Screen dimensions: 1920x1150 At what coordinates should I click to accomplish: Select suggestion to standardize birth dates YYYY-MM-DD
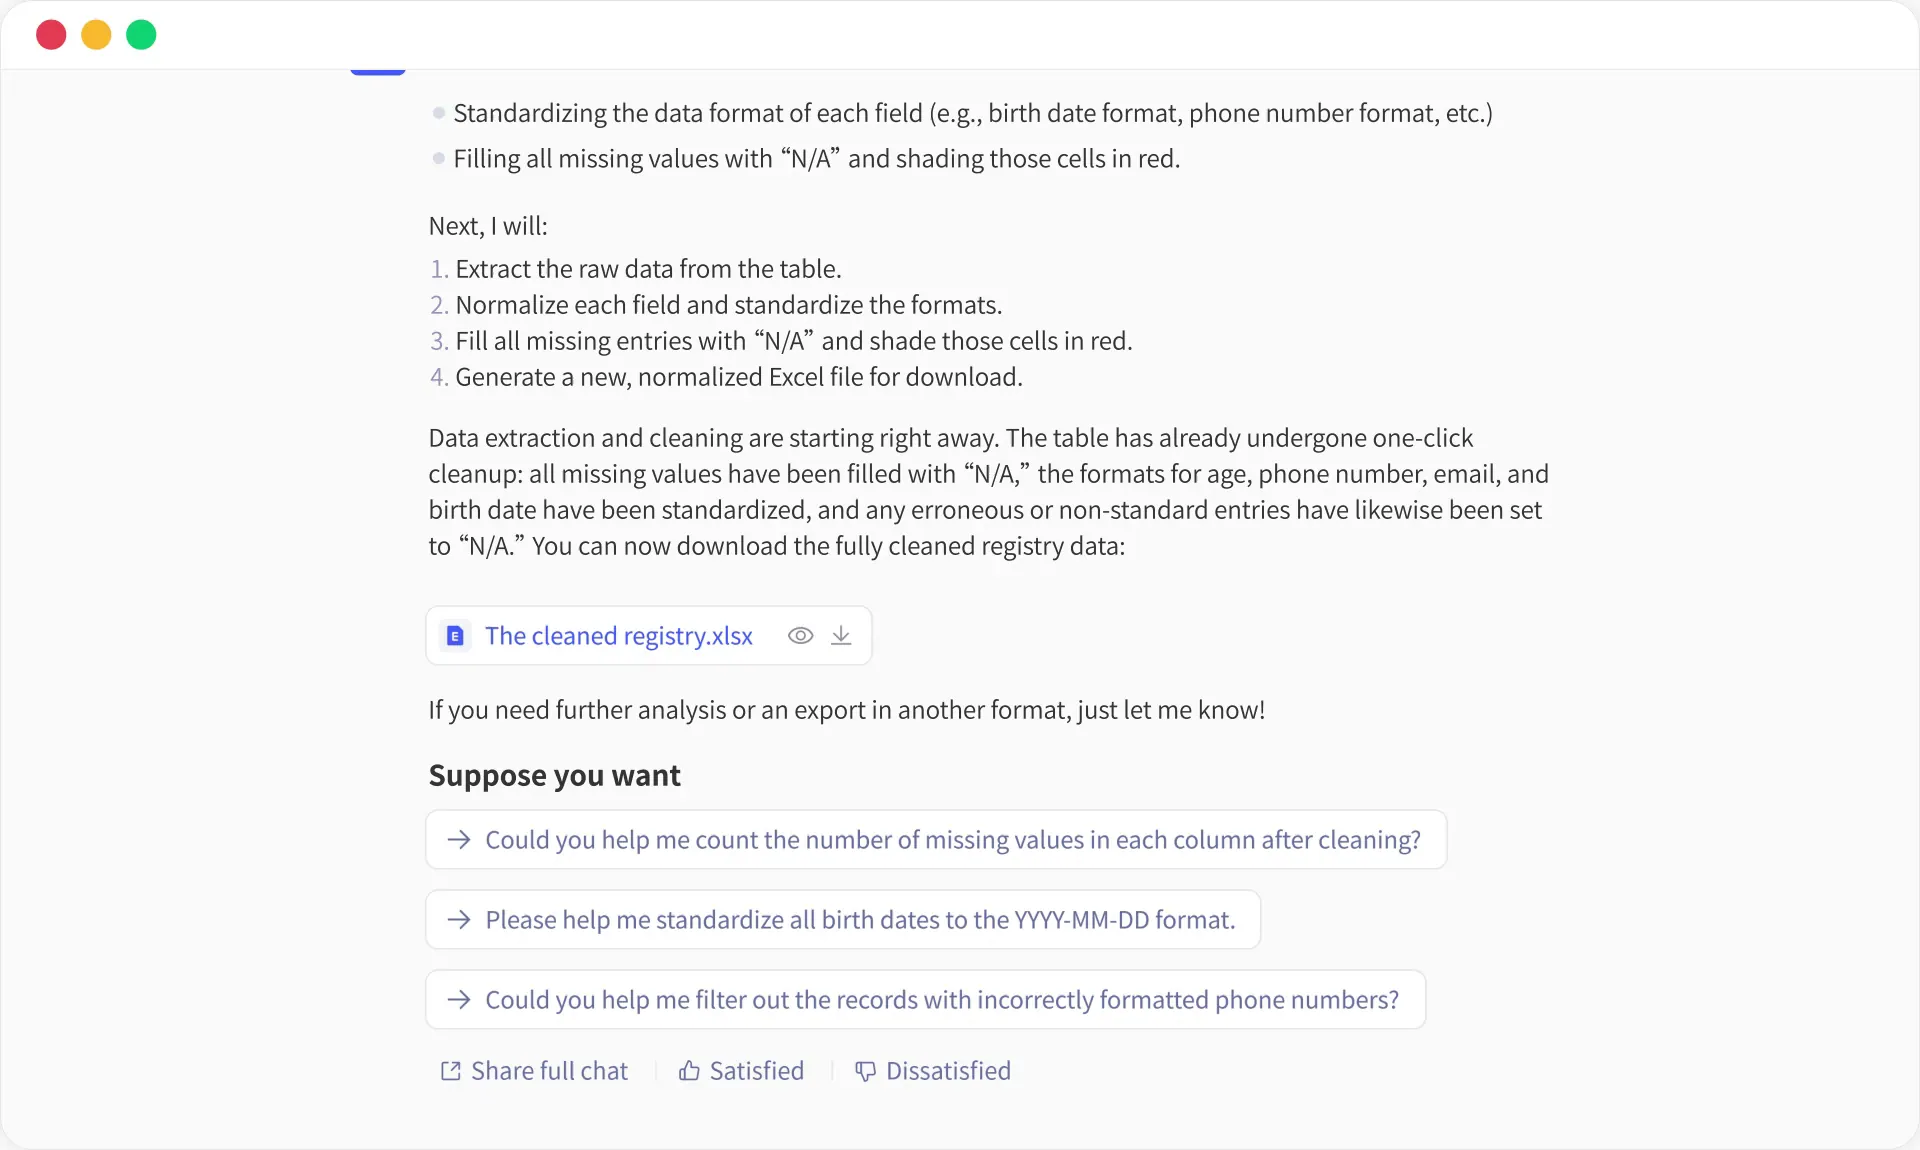843,920
